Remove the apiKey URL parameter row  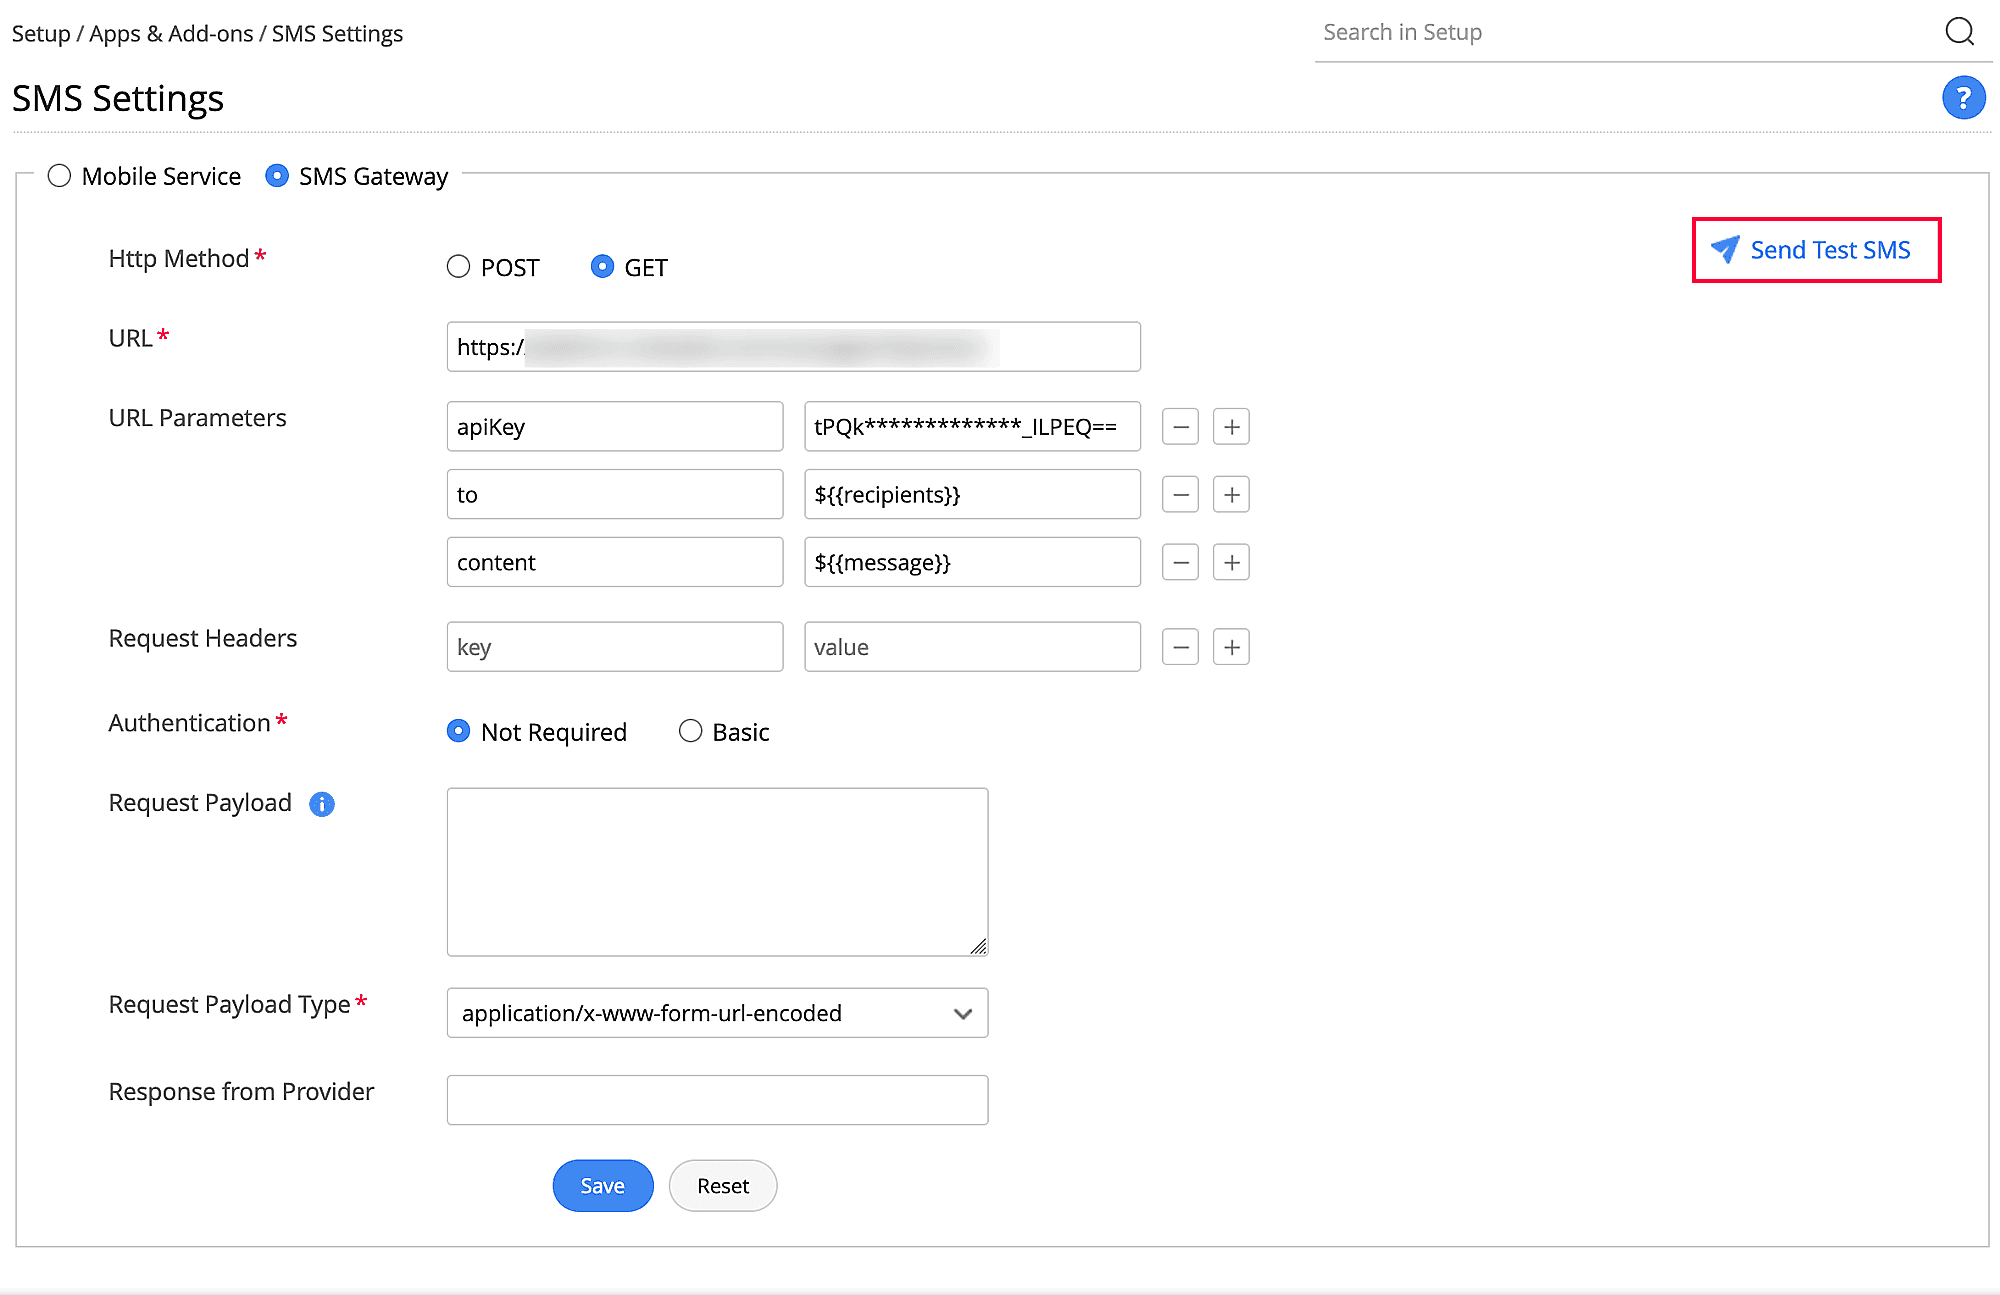click(1180, 427)
